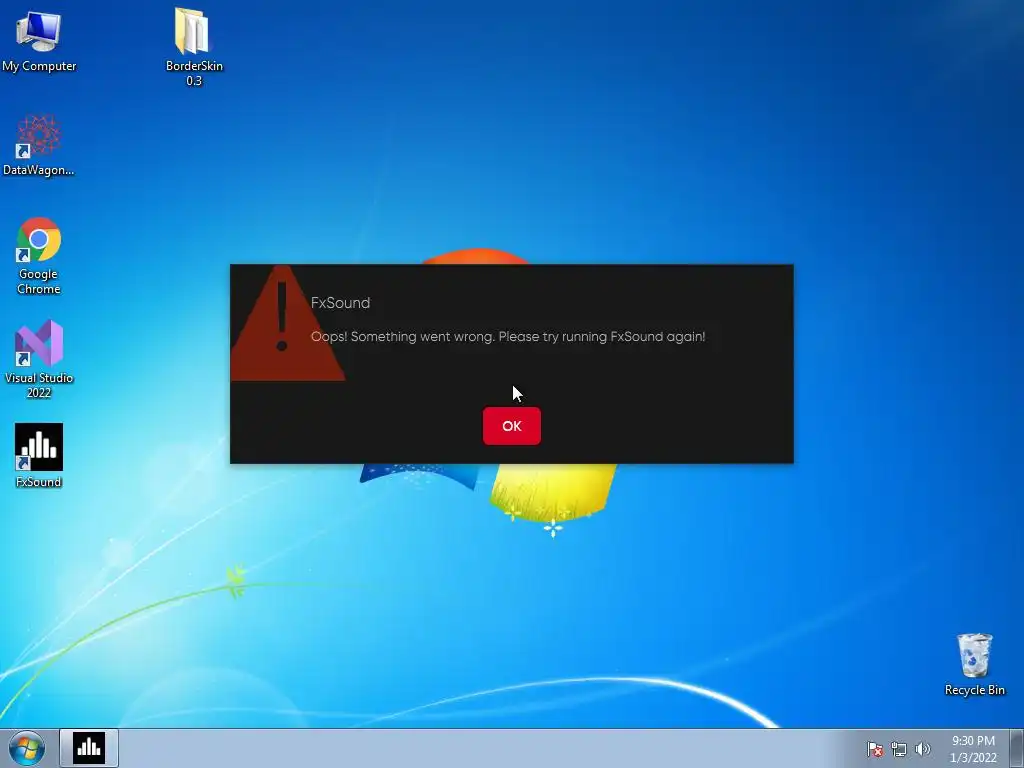
Task: Open the network tray icon
Action: pos(899,749)
